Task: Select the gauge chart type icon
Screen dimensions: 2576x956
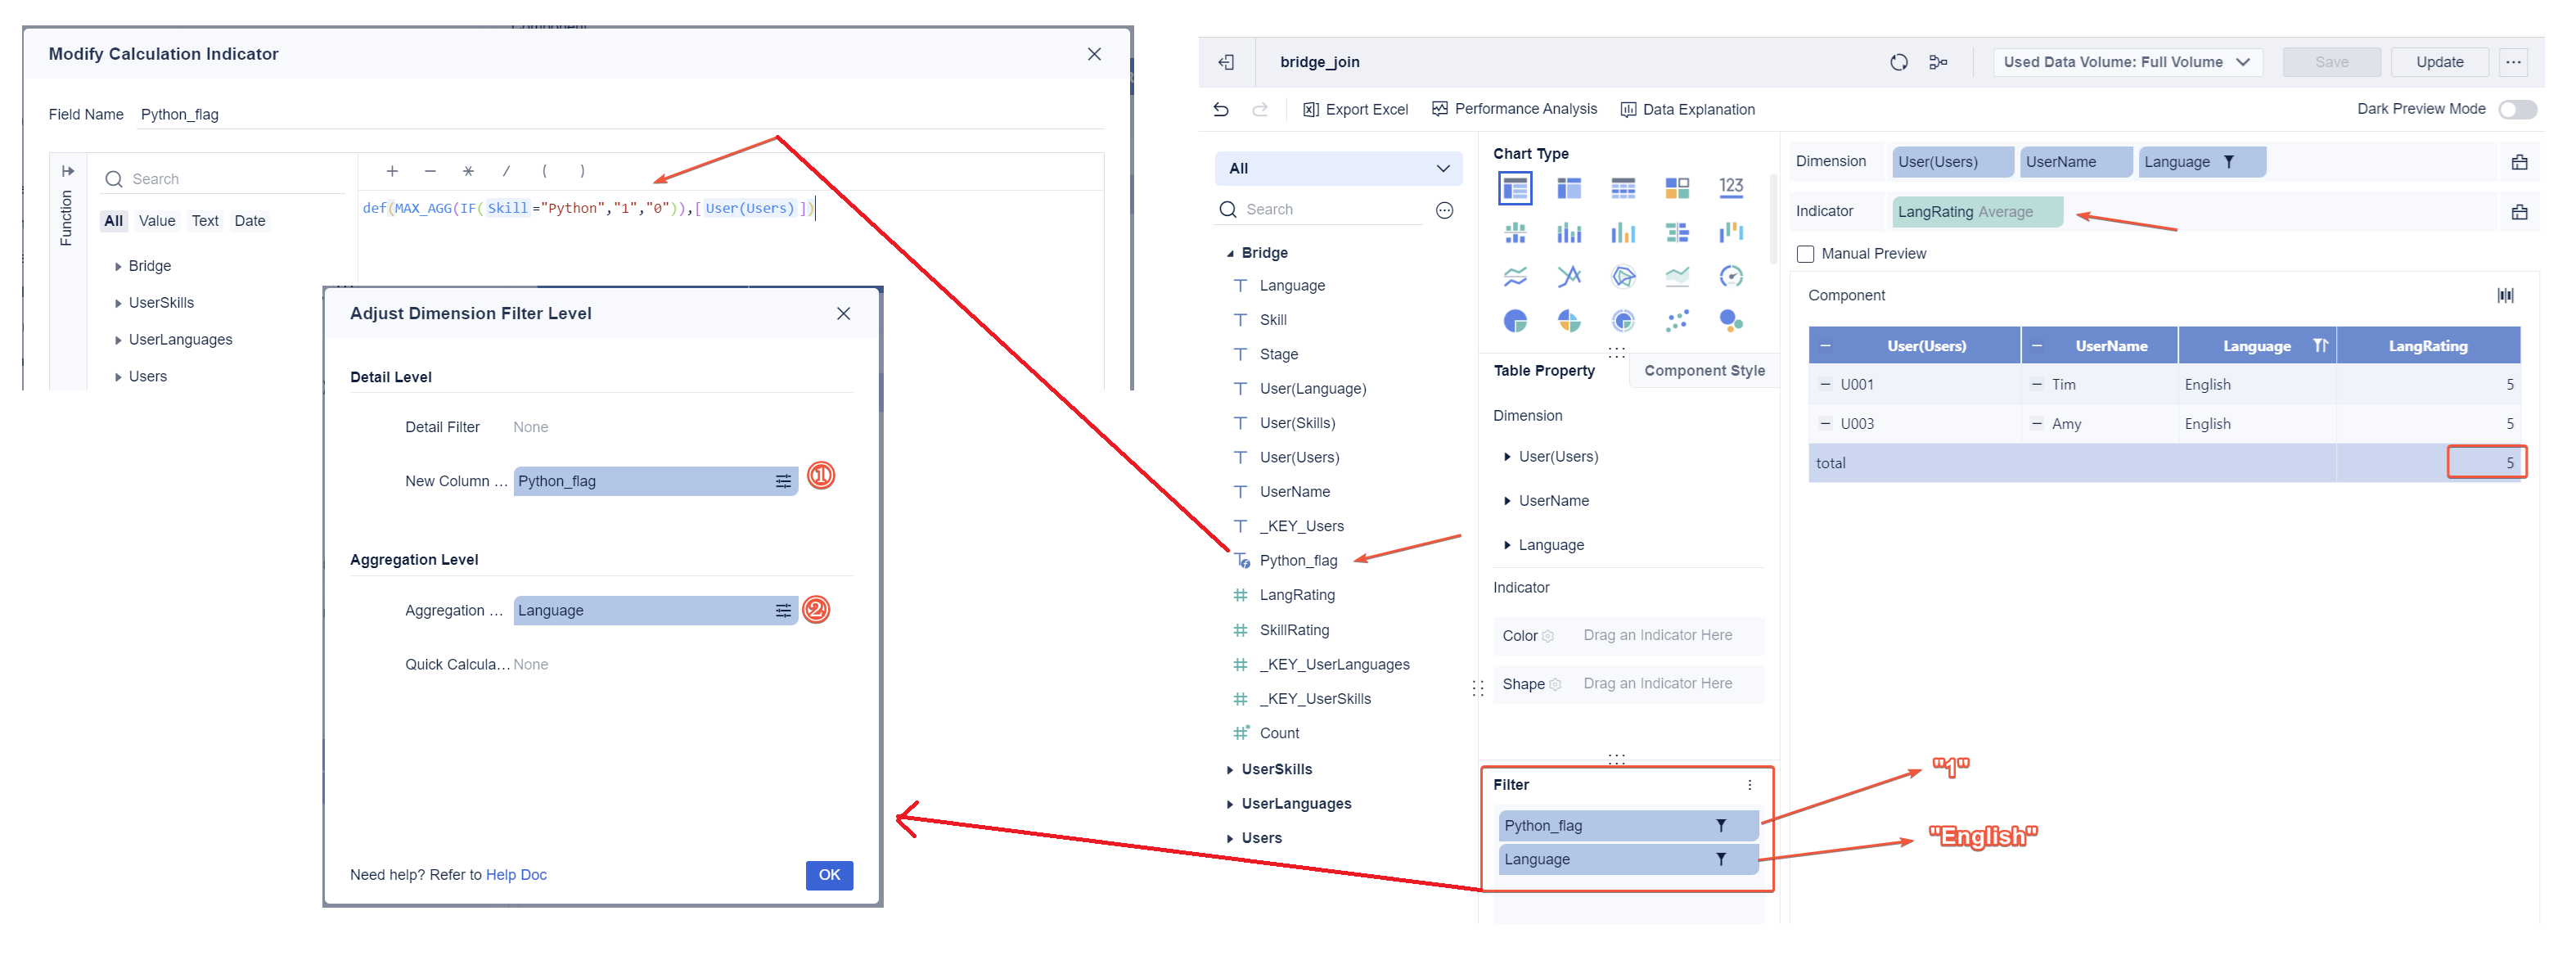Action: (x=1730, y=277)
